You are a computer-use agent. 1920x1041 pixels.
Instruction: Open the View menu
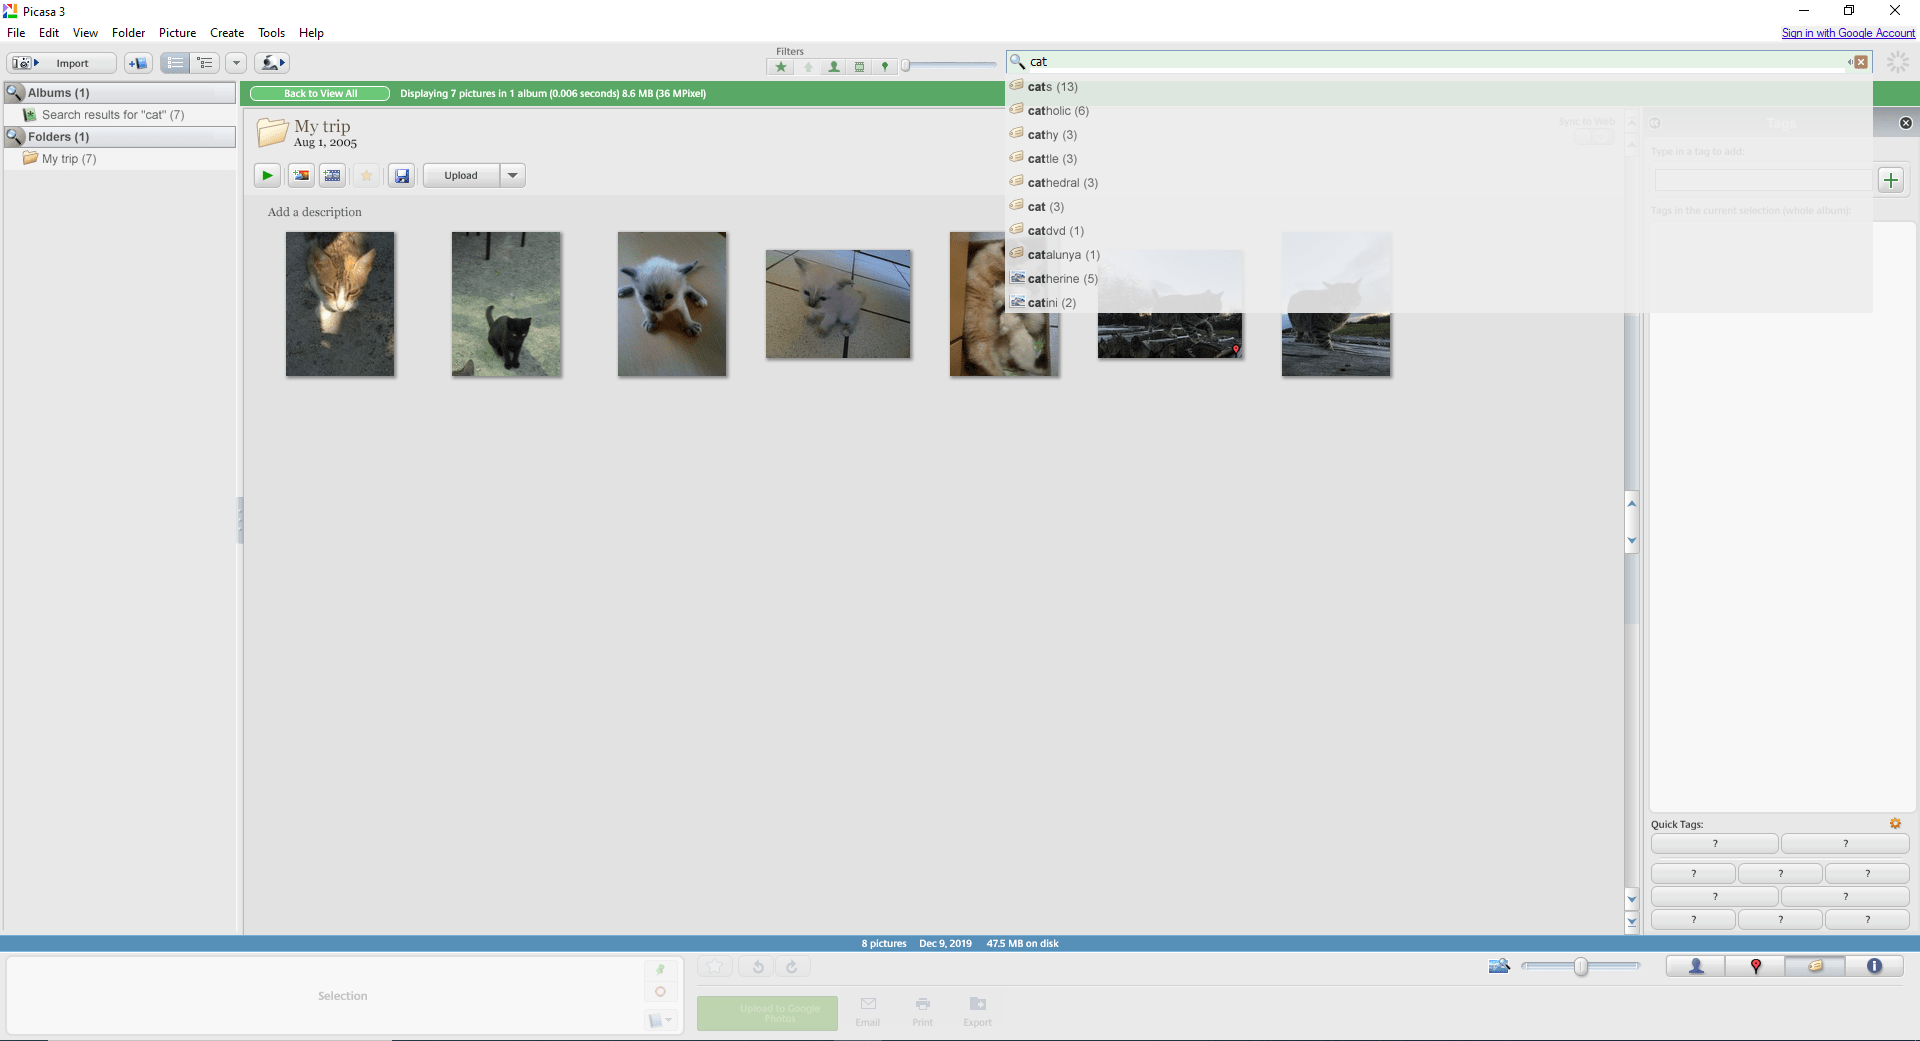[85, 33]
